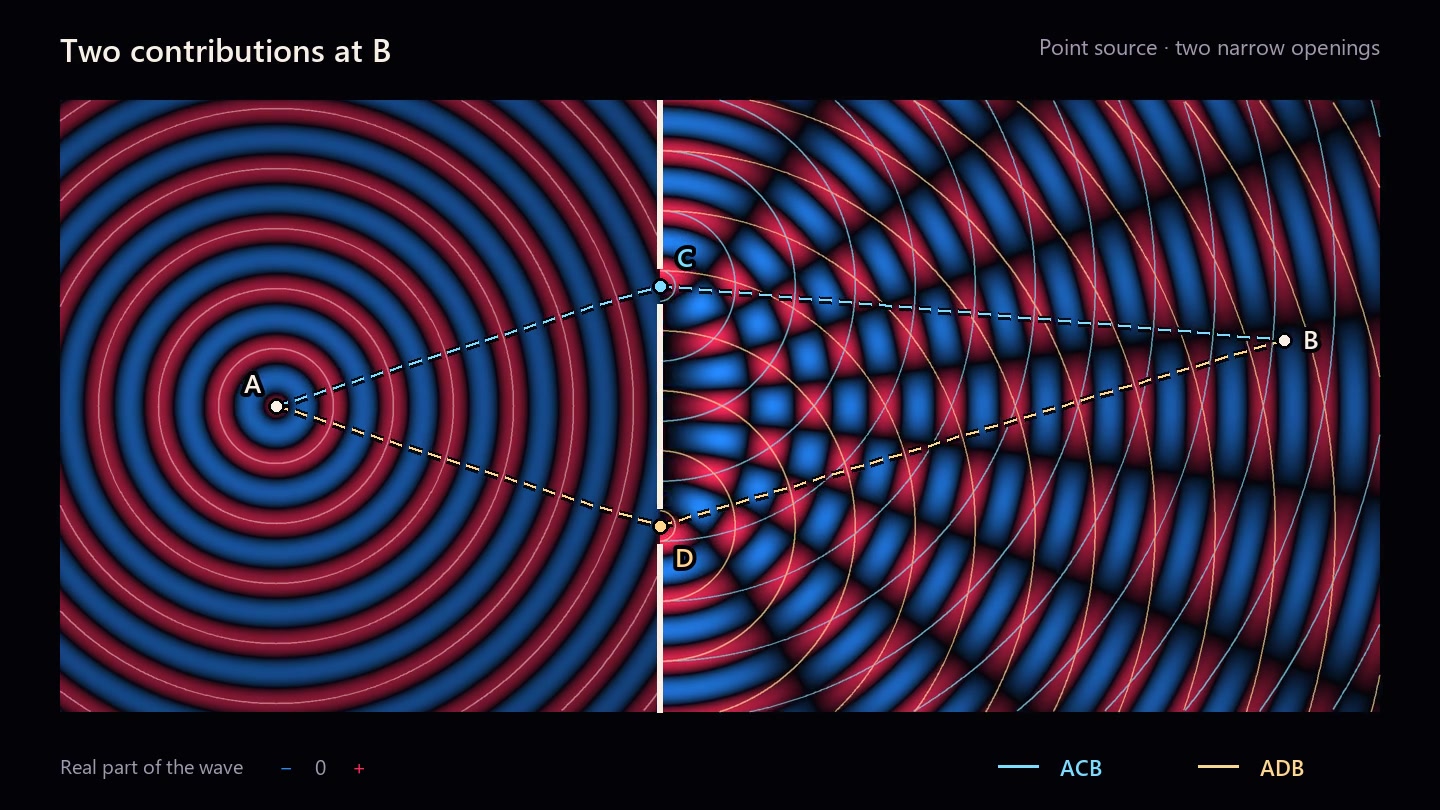This screenshot has width=1440, height=810.
Task: Select the blue dot at opening C
Action: pos(660,287)
